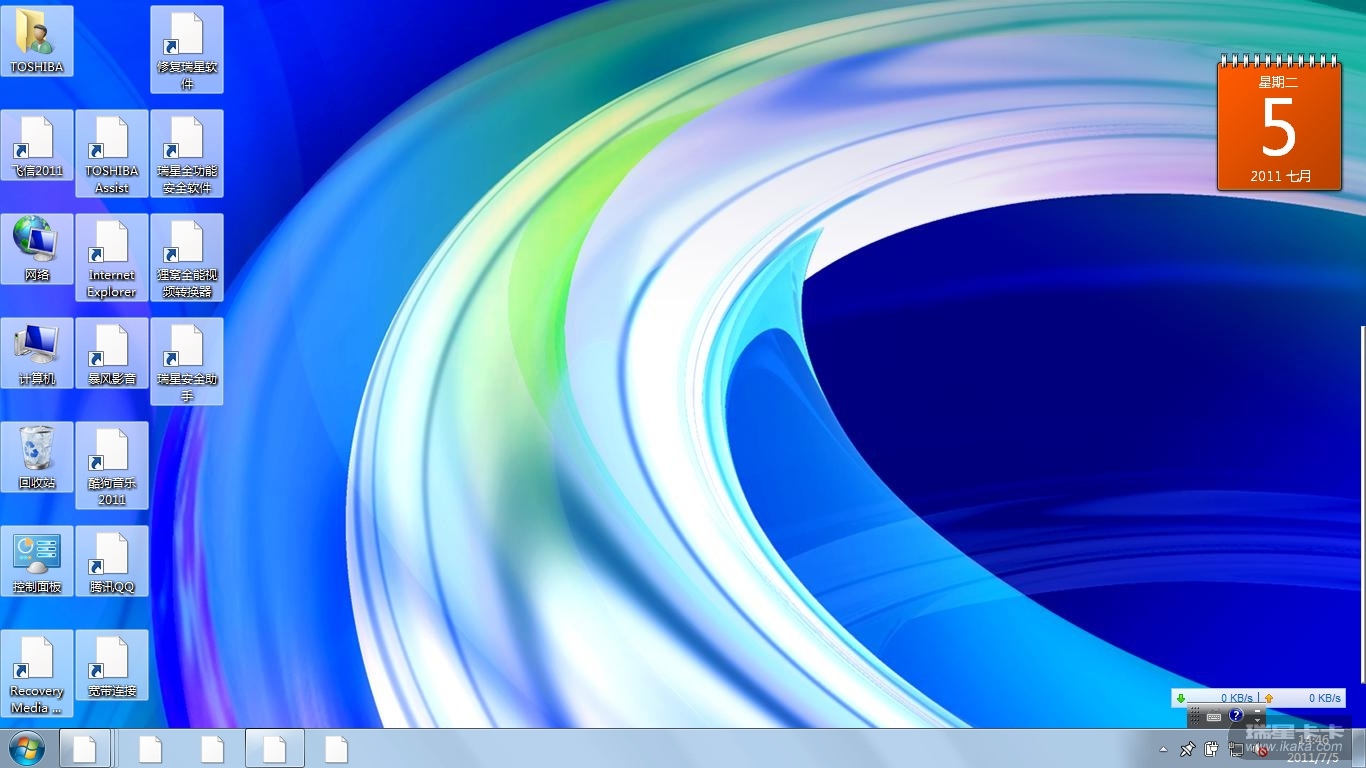Viewport: 1366px width, 768px height.
Task: Select the 腾讯QQ desktop shortcut
Action: pos(111,561)
